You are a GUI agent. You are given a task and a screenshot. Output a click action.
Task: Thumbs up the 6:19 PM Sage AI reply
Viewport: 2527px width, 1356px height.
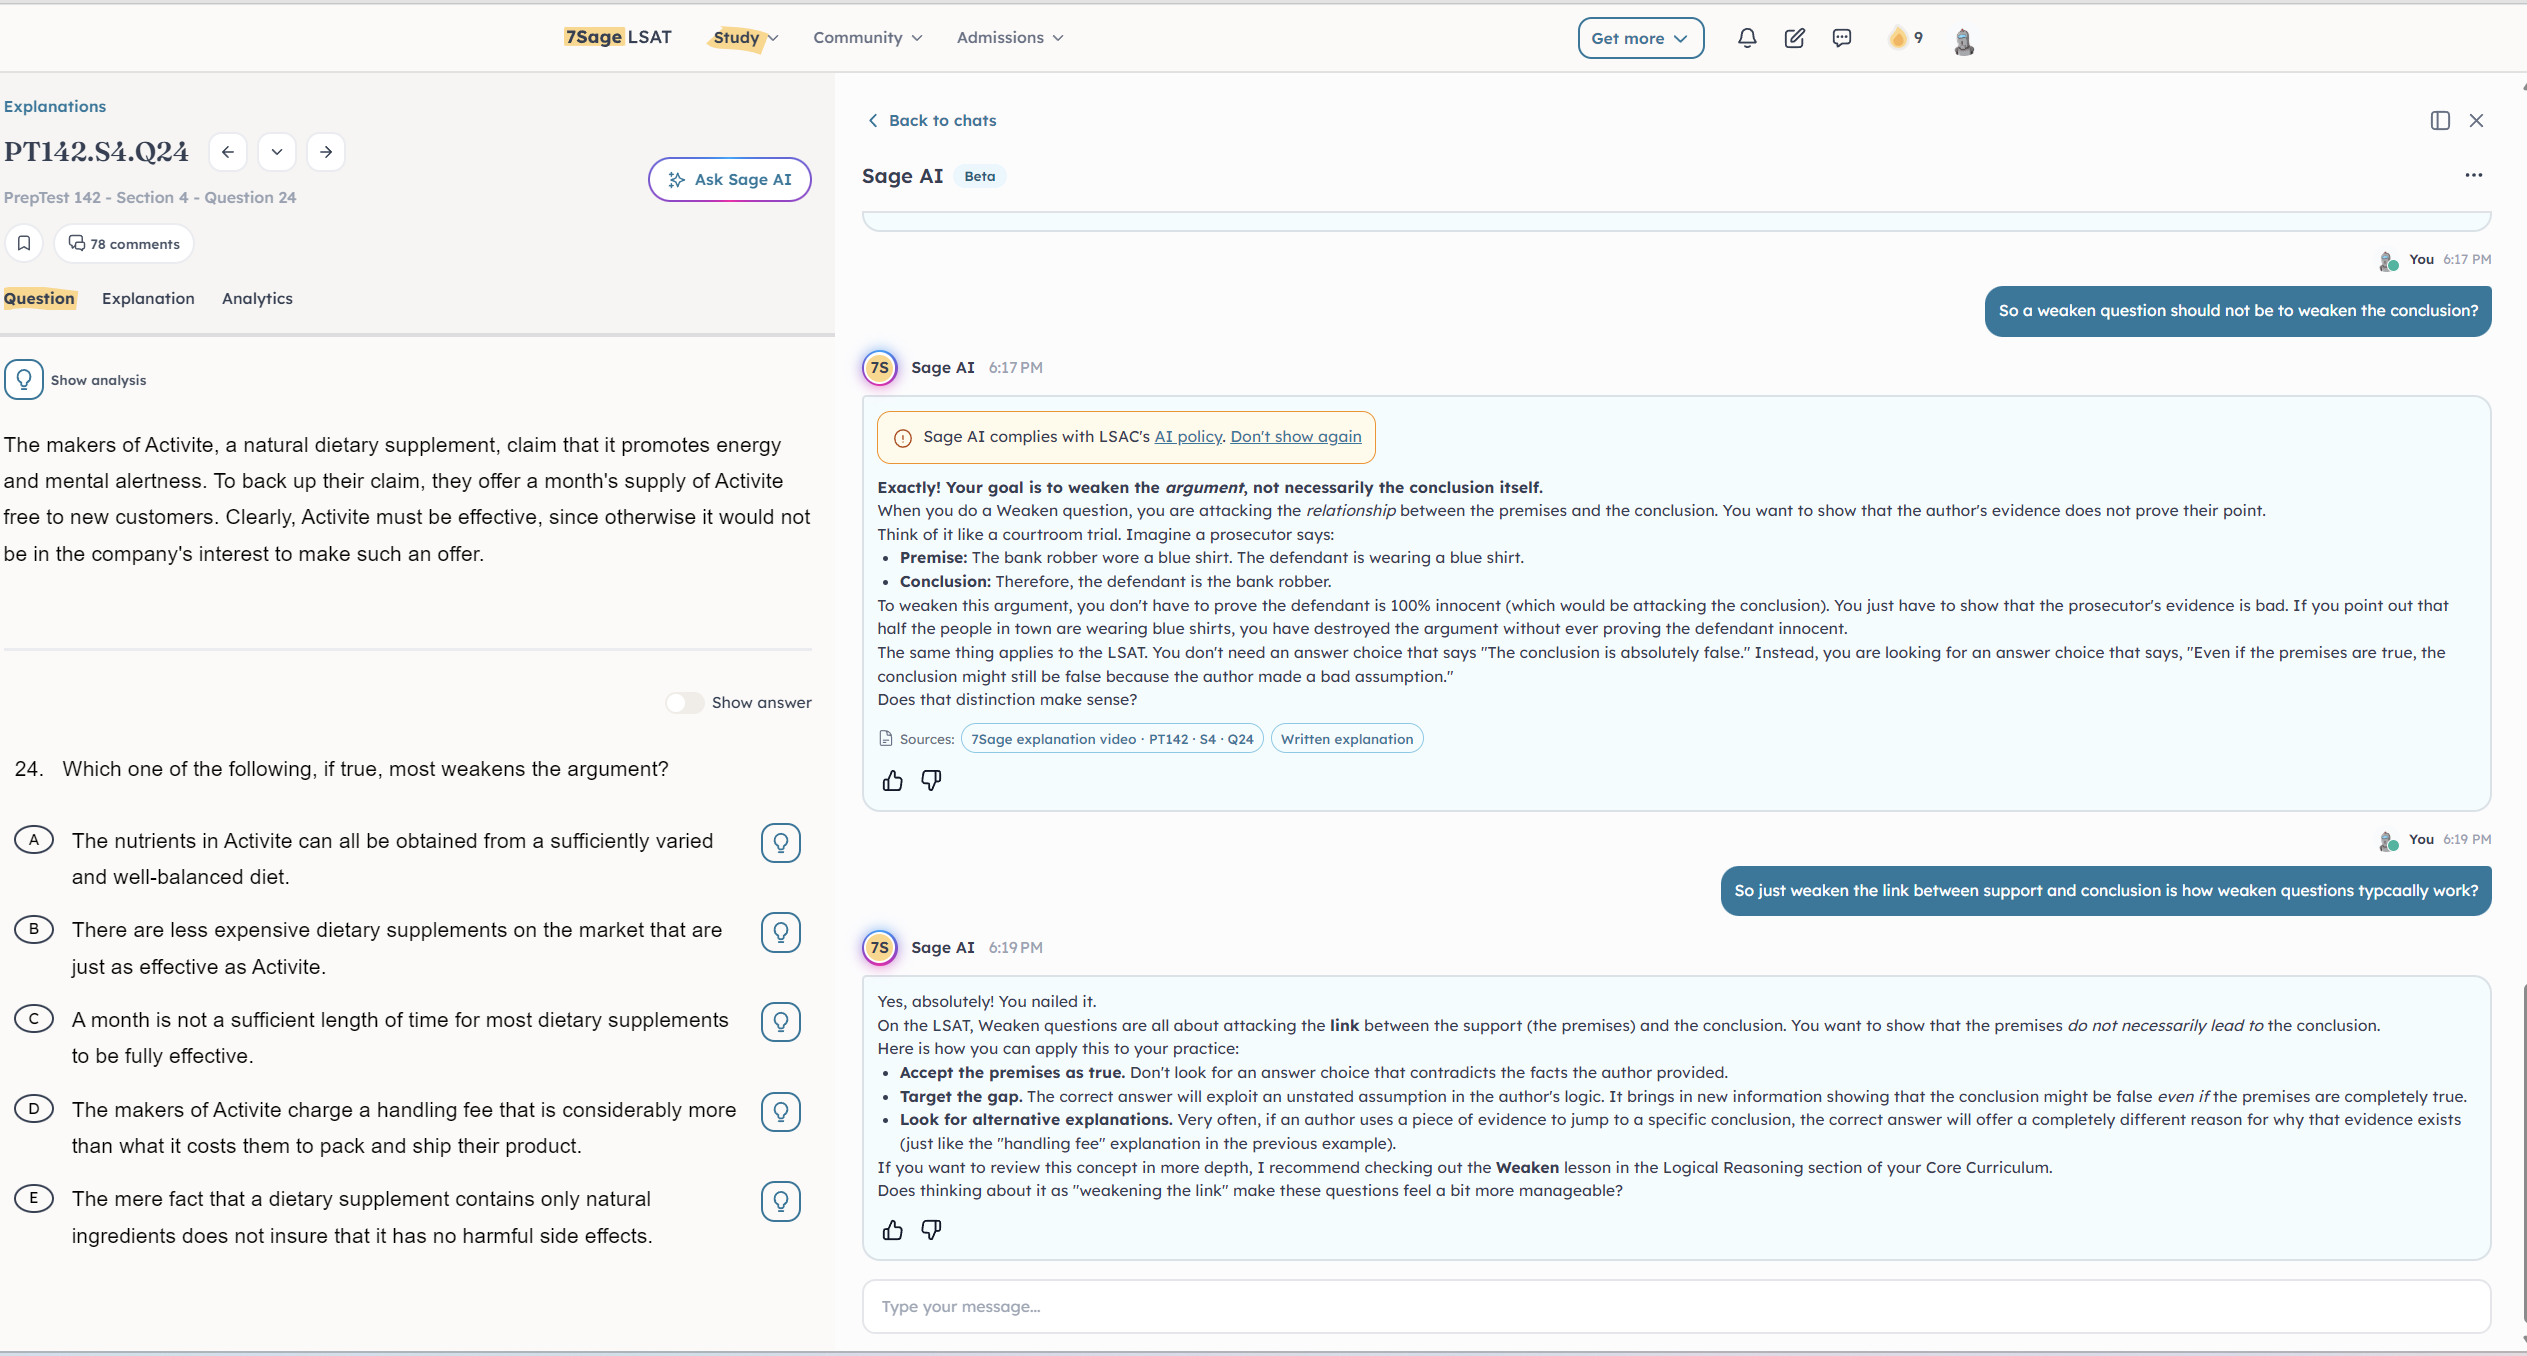[x=893, y=1230]
